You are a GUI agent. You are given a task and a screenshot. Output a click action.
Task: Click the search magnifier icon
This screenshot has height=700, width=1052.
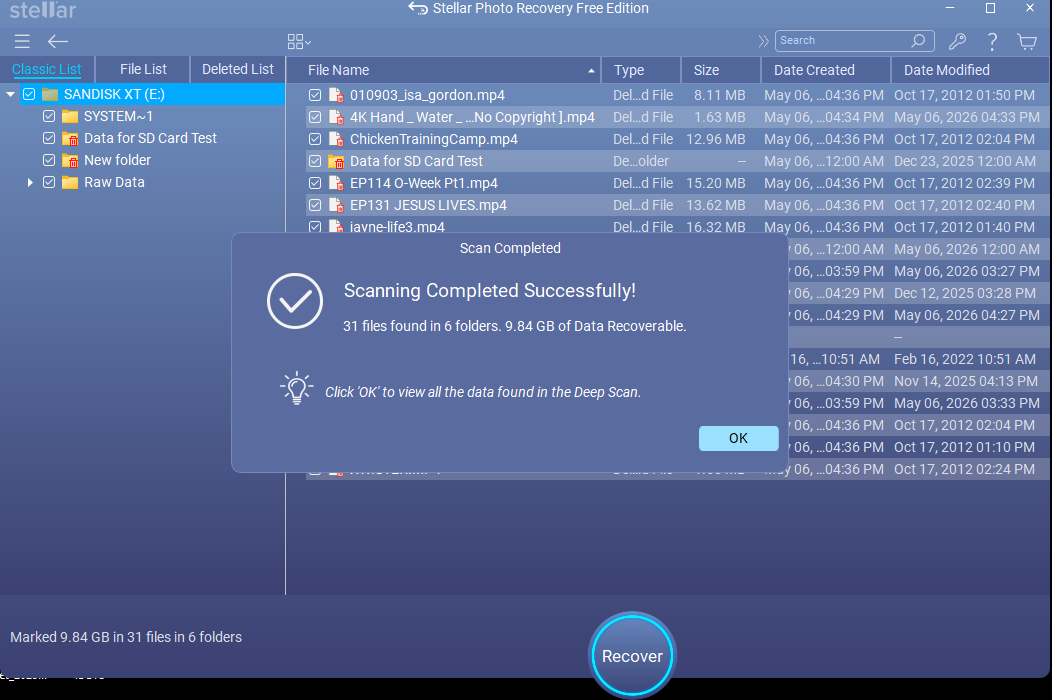click(x=918, y=41)
